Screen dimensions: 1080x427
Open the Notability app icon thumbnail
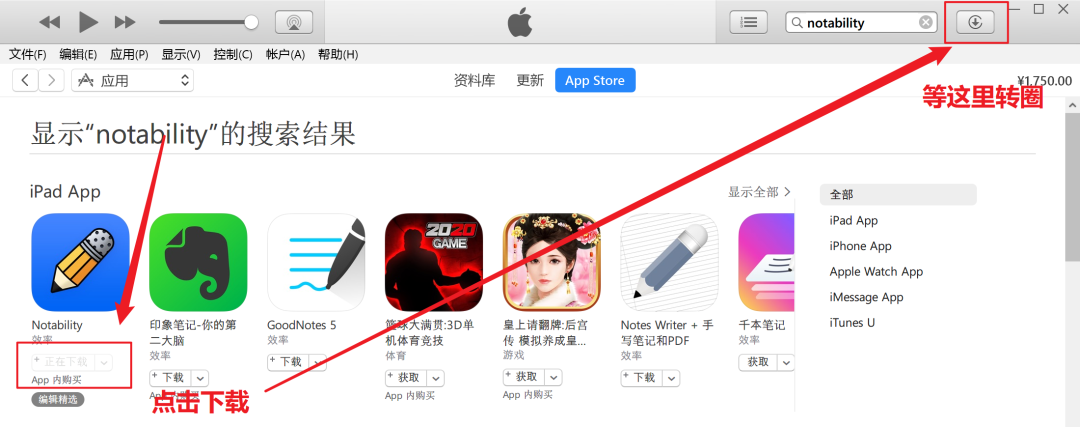point(81,262)
